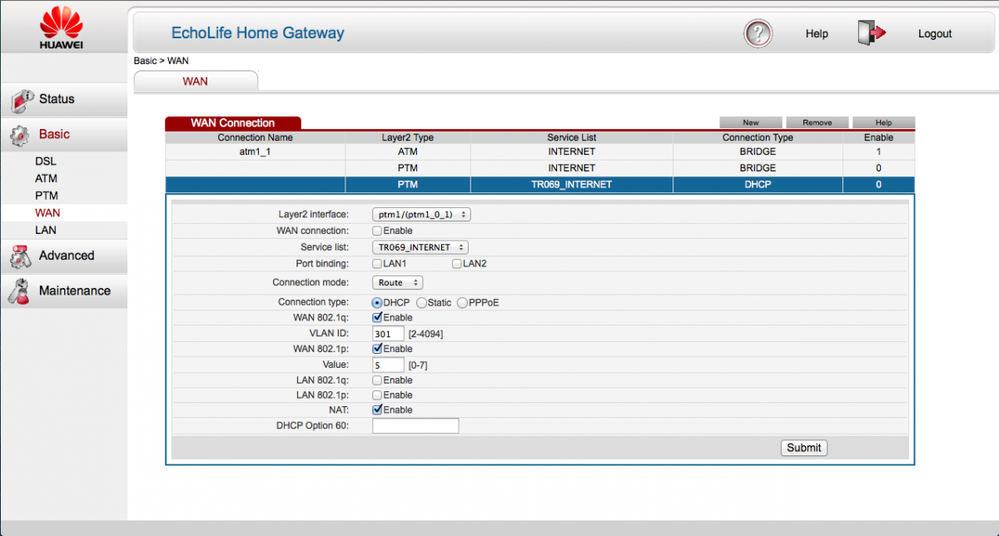The height and width of the screenshot is (536, 999).
Task: Click the logout door icon
Action: (x=871, y=33)
